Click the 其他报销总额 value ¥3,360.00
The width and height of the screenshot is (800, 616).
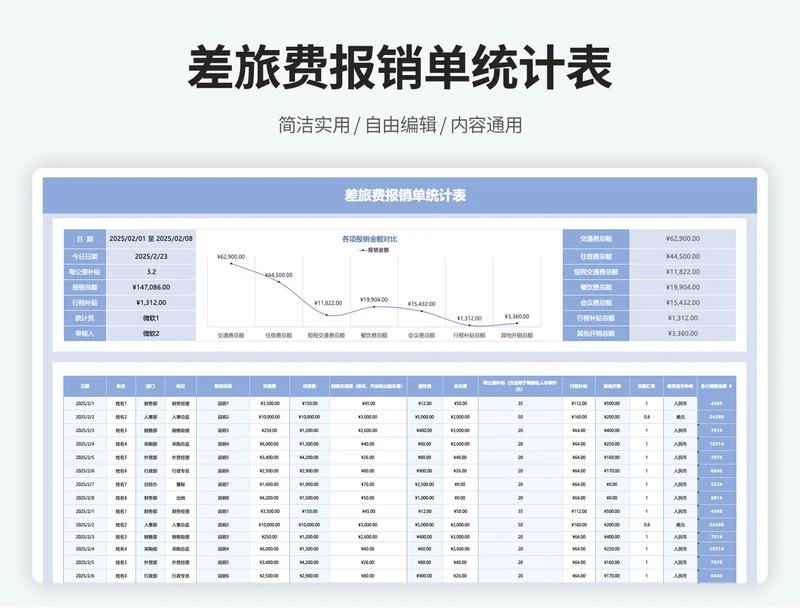click(684, 333)
